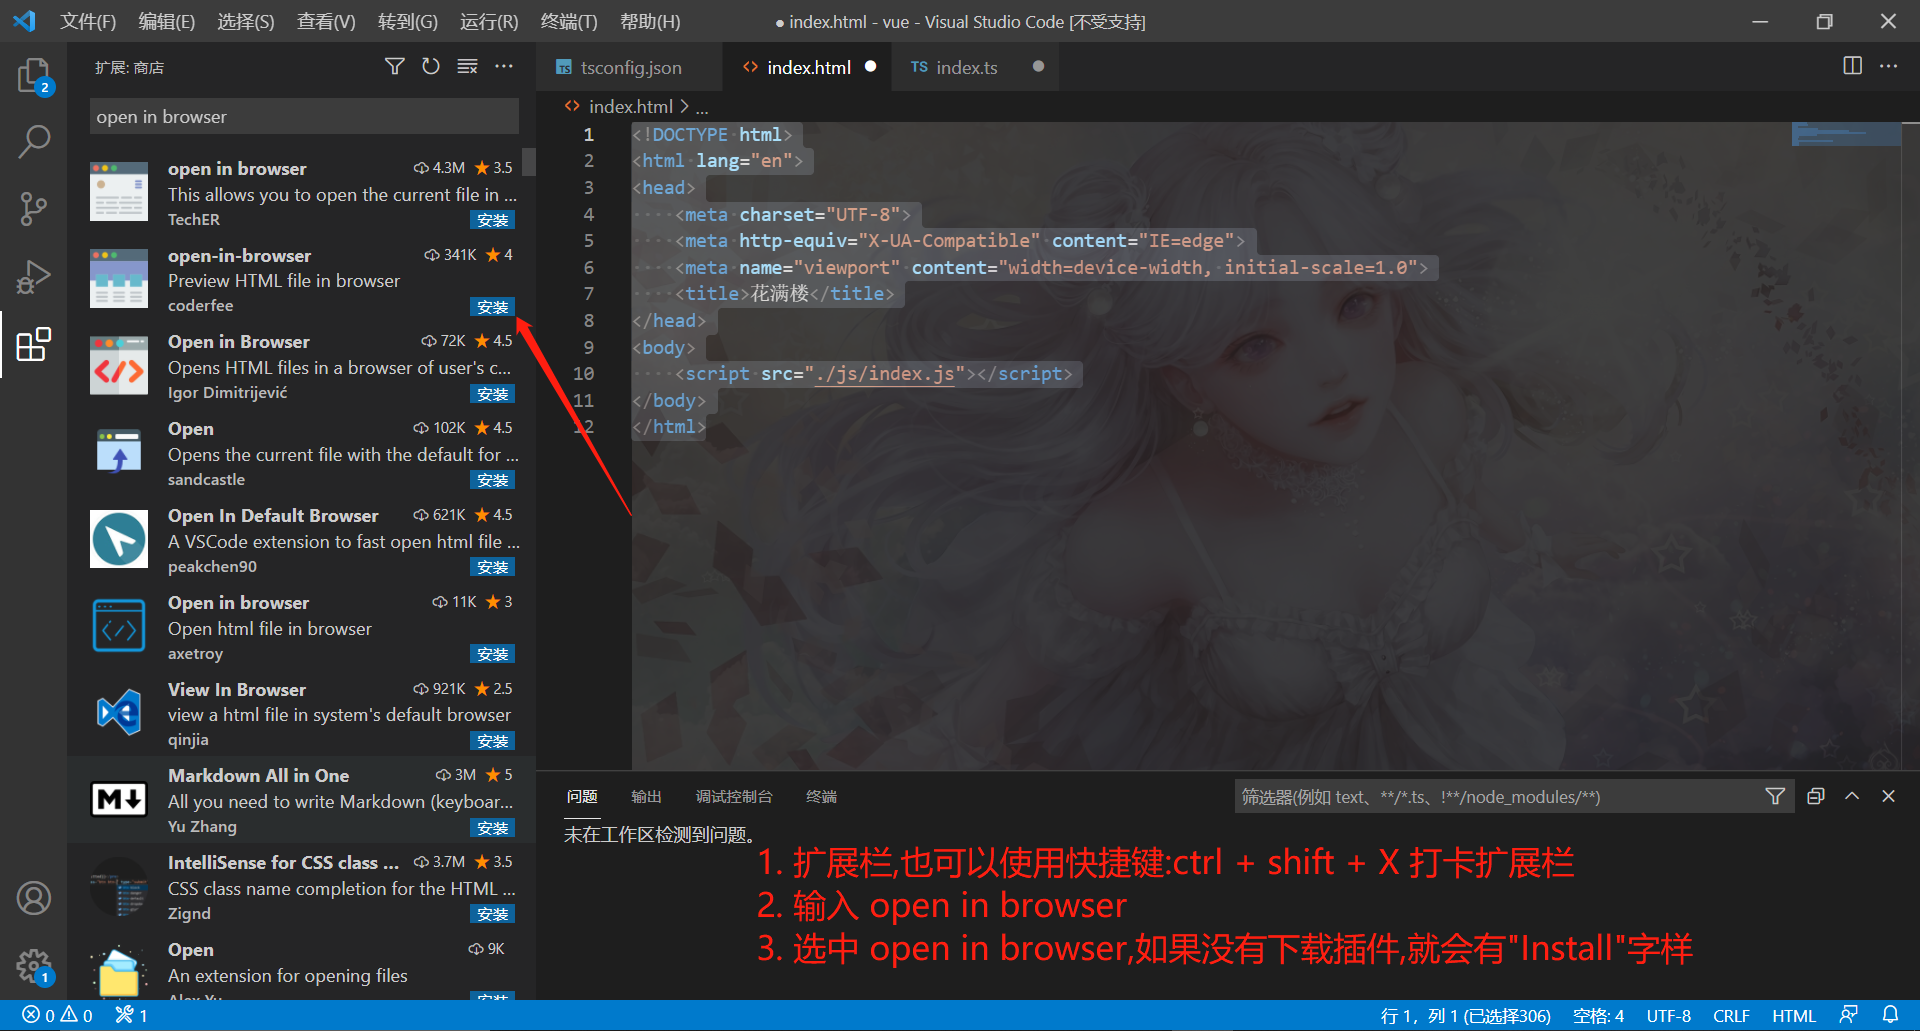The height and width of the screenshot is (1031, 1920).
Task: Refresh the extensions list
Action: click(x=430, y=66)
